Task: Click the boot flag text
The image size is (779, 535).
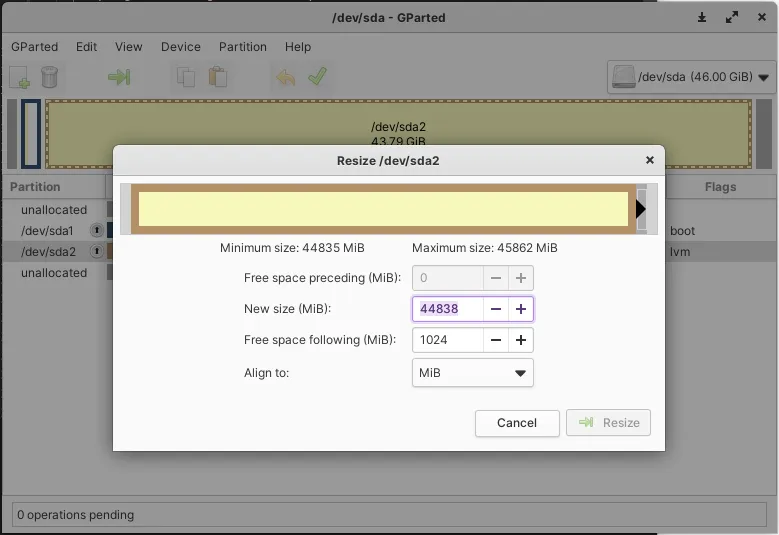Action: click(682, 230)
